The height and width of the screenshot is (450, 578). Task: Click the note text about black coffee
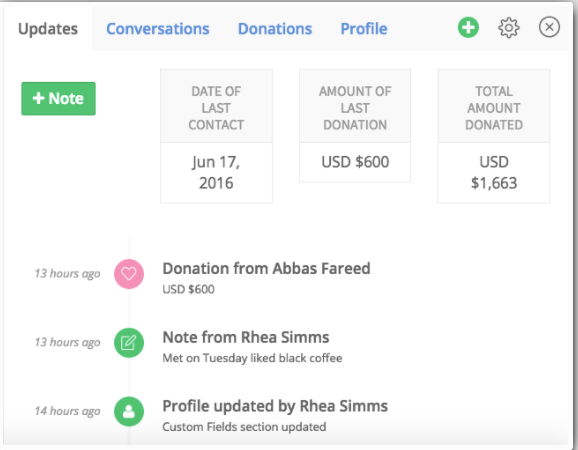(252, 358)
